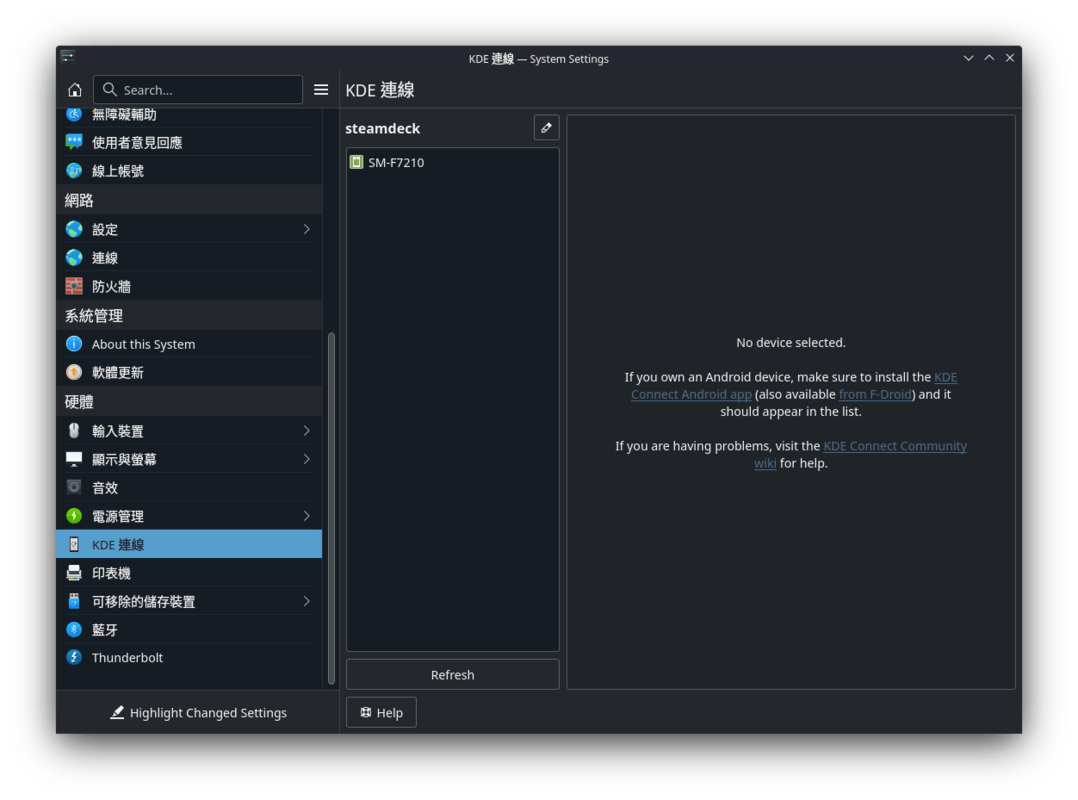Open the Thunderbolt settings entry
Viewport: 1078px width, 800px height.
[x=189, y=658]
